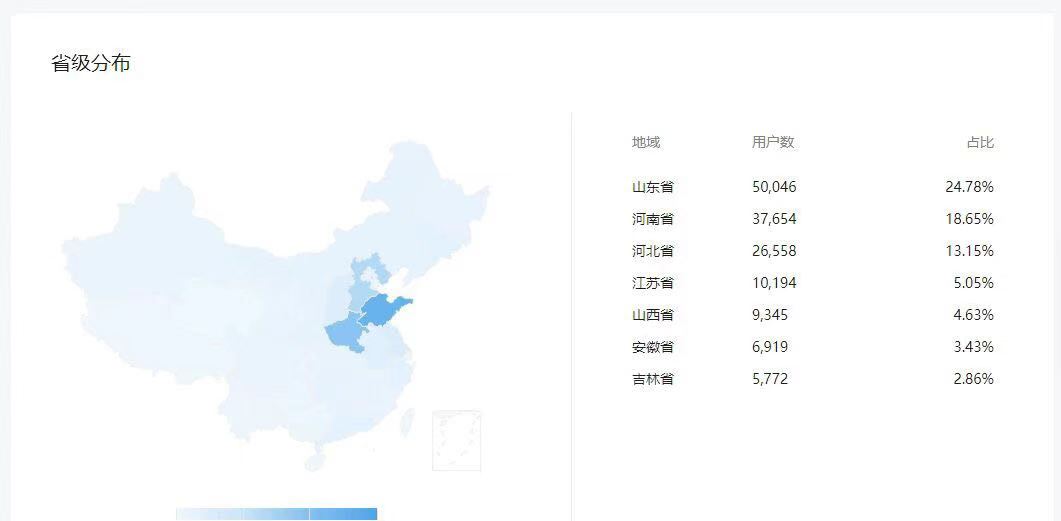Select the 吉林省 row label

click(653, 379)
